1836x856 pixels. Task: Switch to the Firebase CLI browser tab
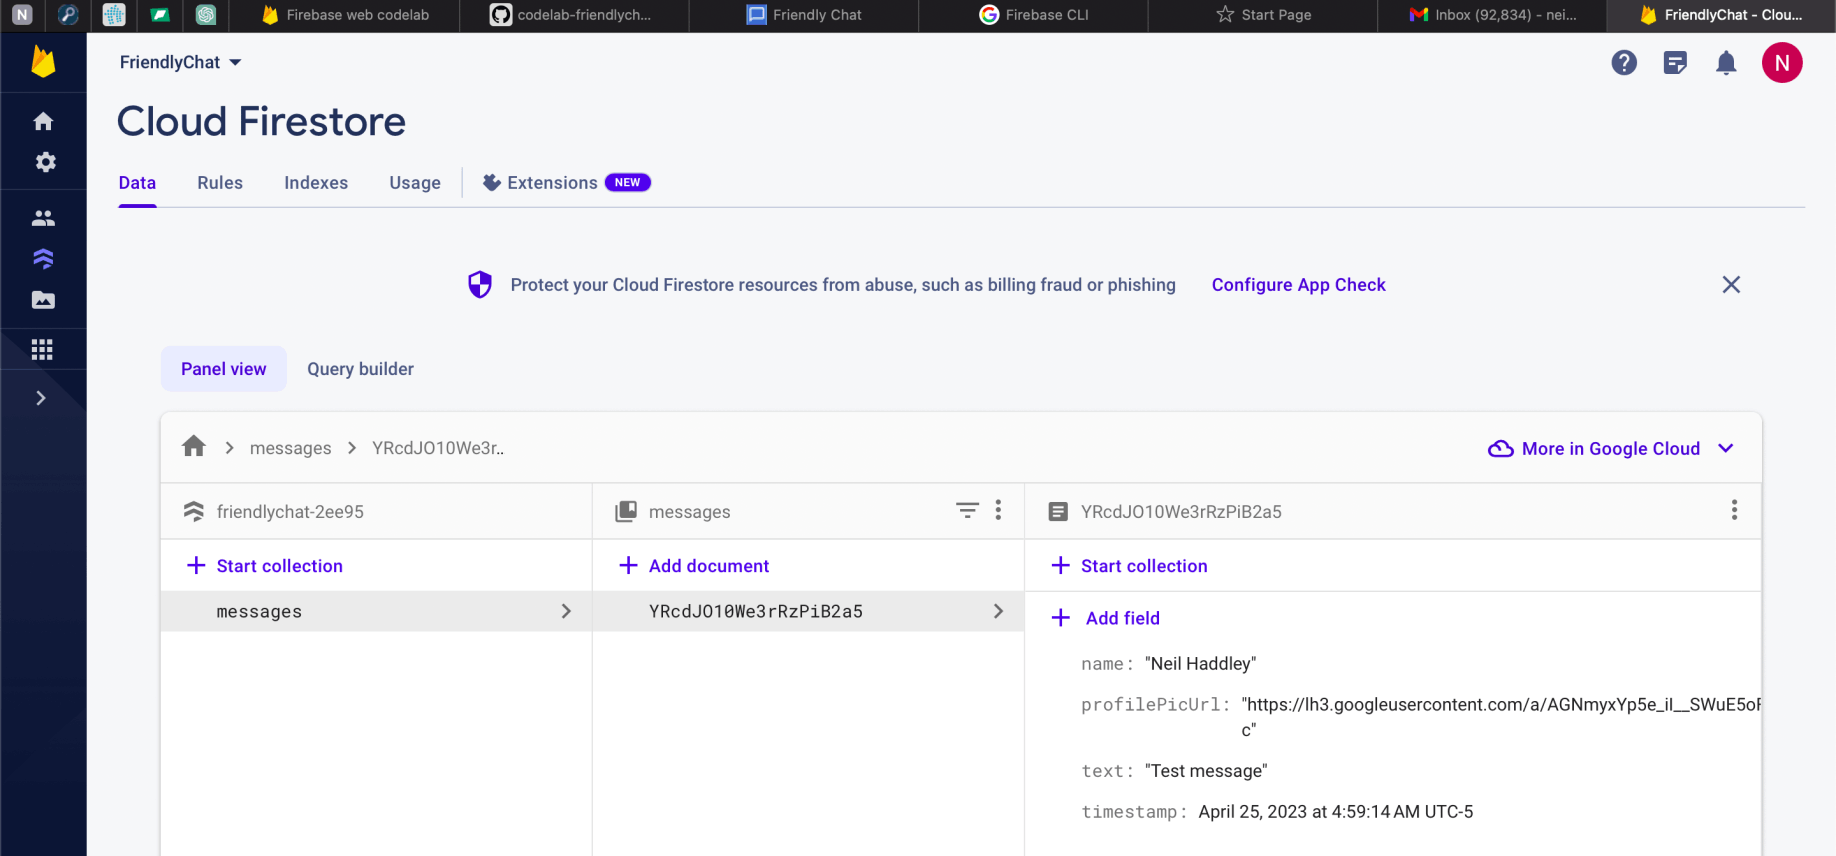(x=1033, y=15)
